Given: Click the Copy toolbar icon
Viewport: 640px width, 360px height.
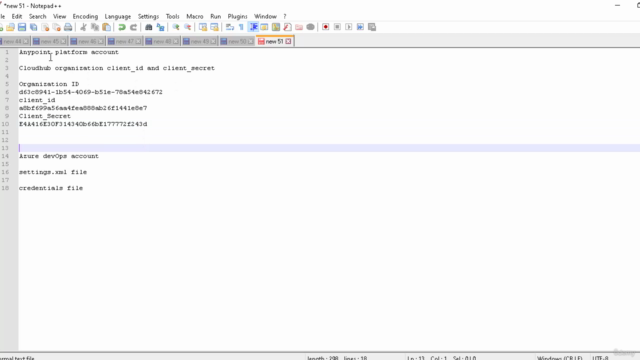Looking at the screenshot, I should [95, 27].
